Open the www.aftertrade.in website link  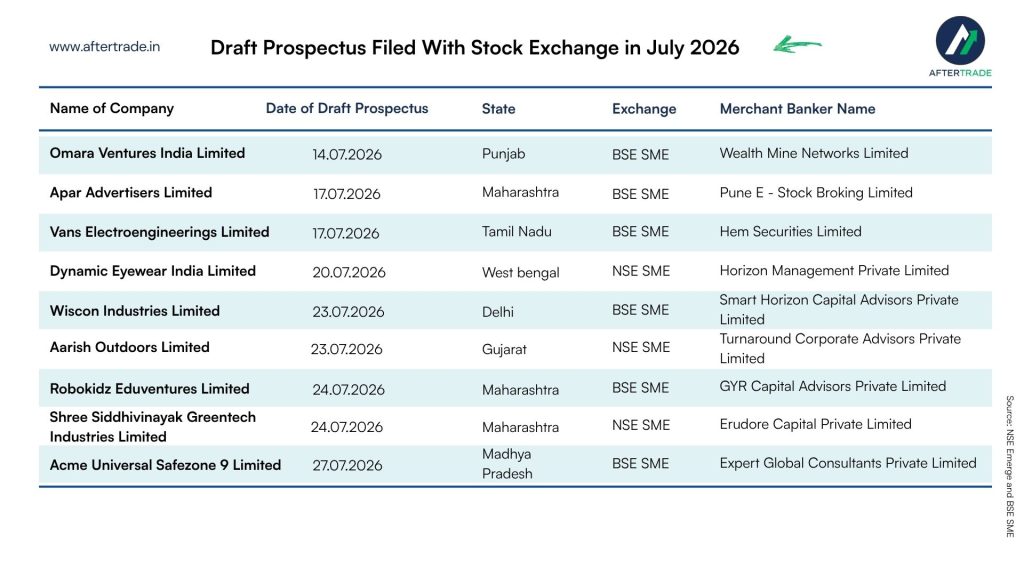point(104,46)
